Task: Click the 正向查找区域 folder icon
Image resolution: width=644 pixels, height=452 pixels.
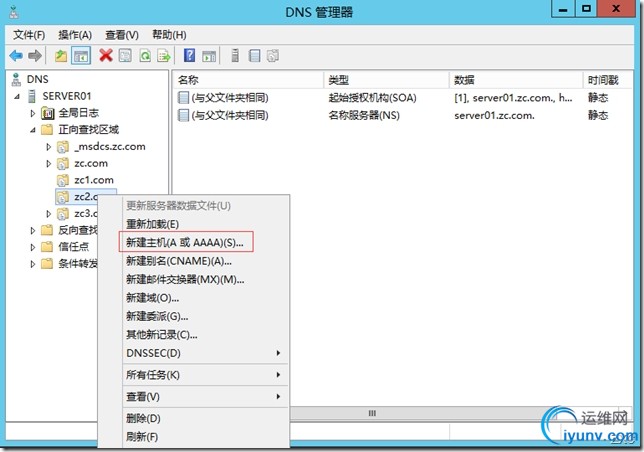Action: pos(47,130)
